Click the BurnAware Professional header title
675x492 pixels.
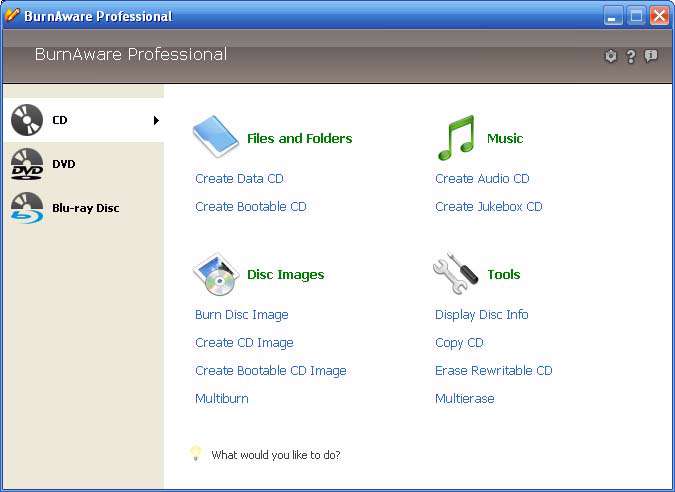131,55
